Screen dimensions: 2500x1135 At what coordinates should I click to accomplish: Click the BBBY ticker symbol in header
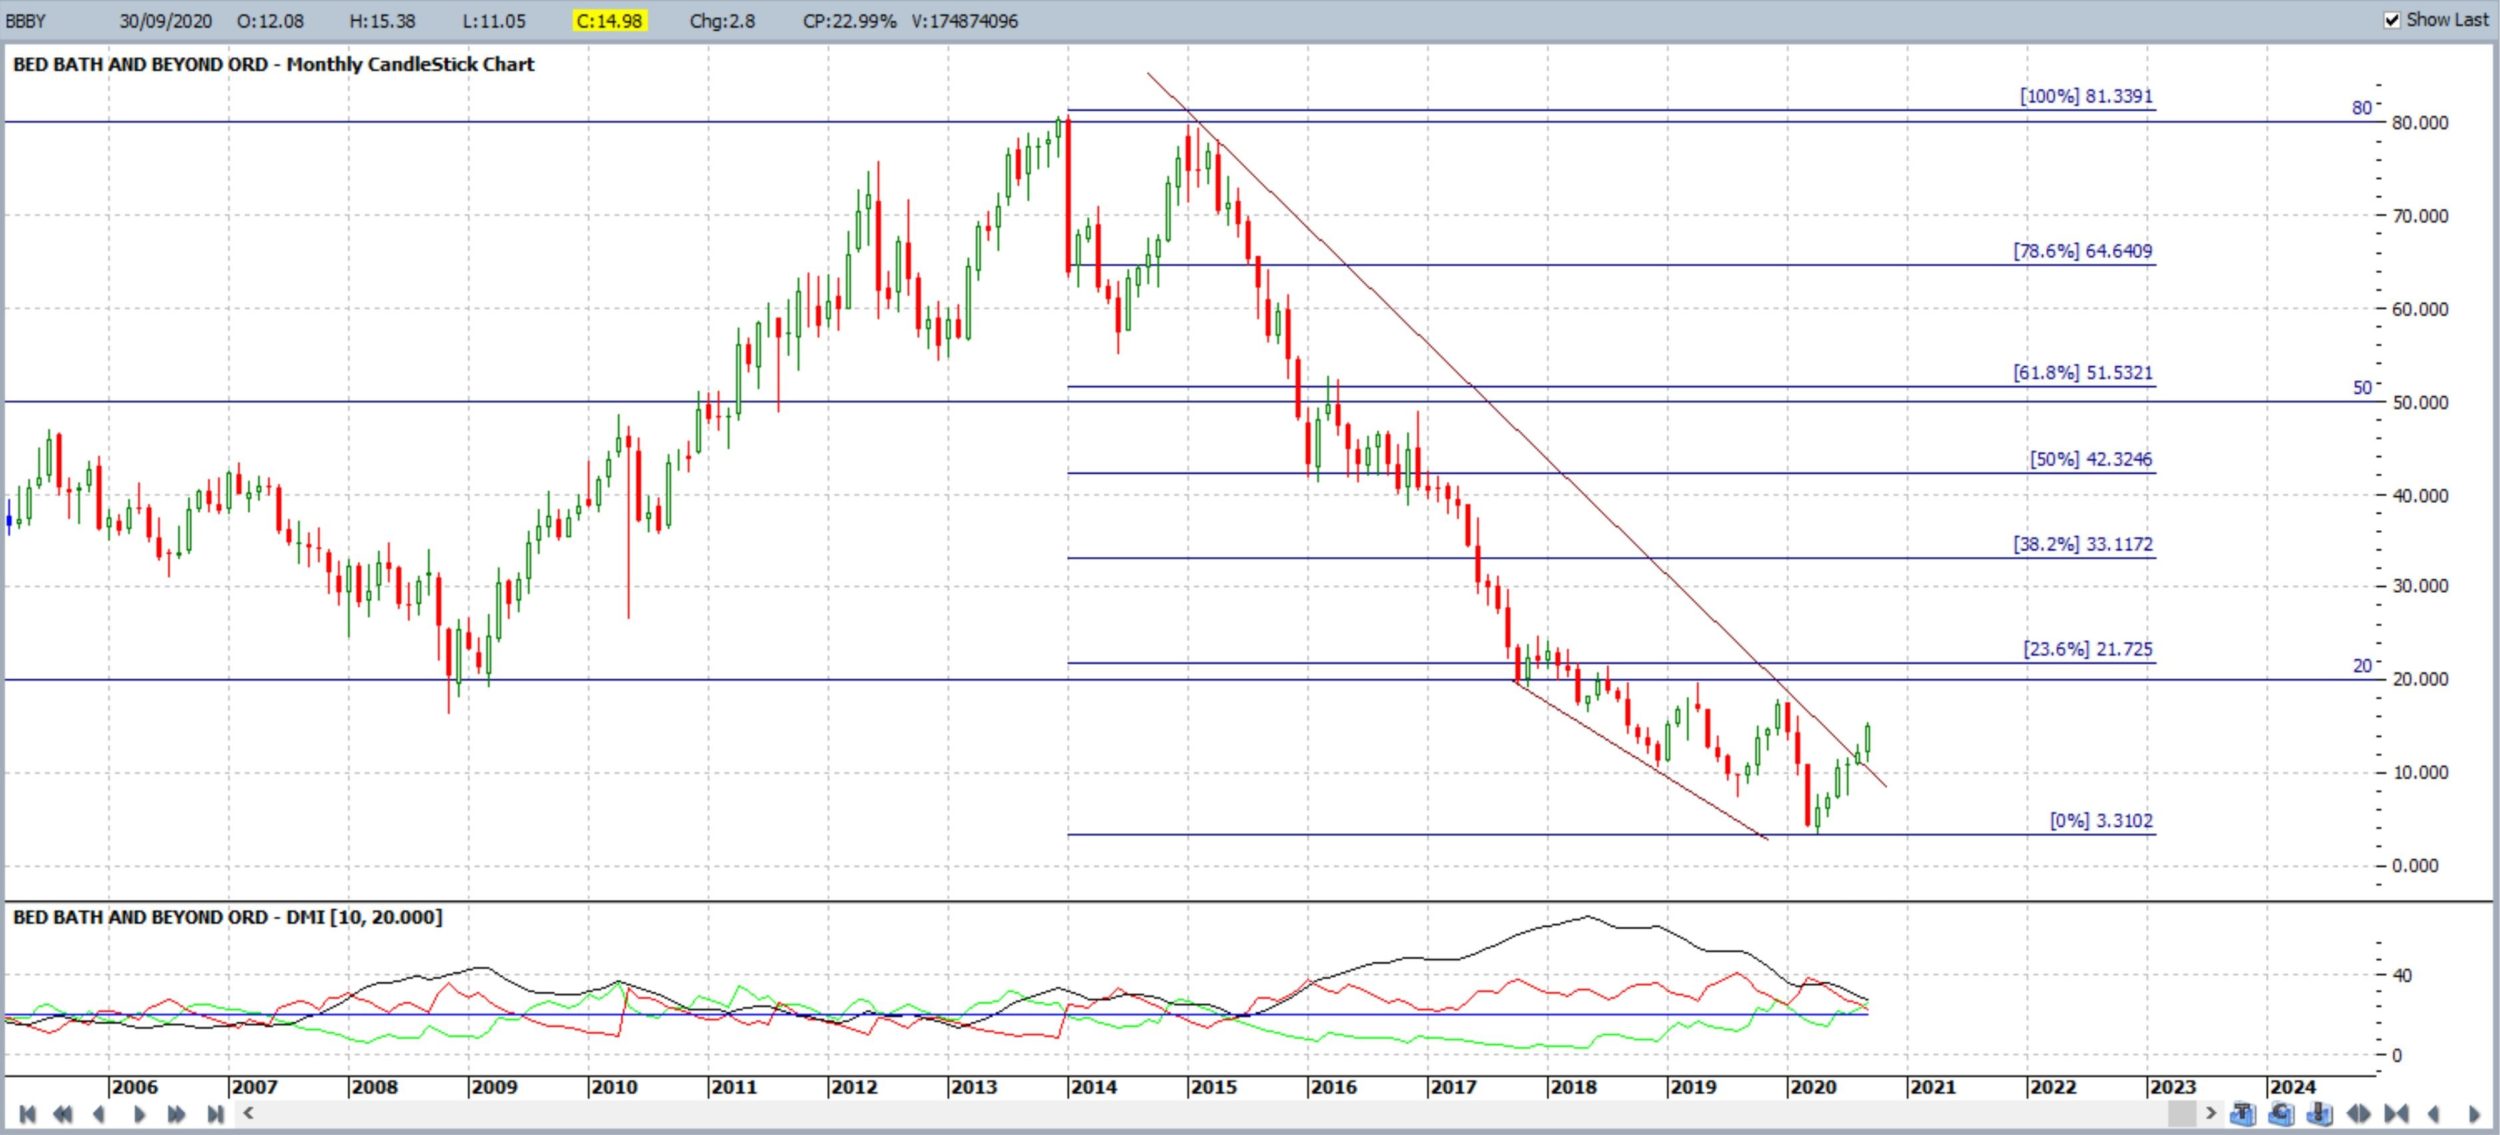(26, 21)
